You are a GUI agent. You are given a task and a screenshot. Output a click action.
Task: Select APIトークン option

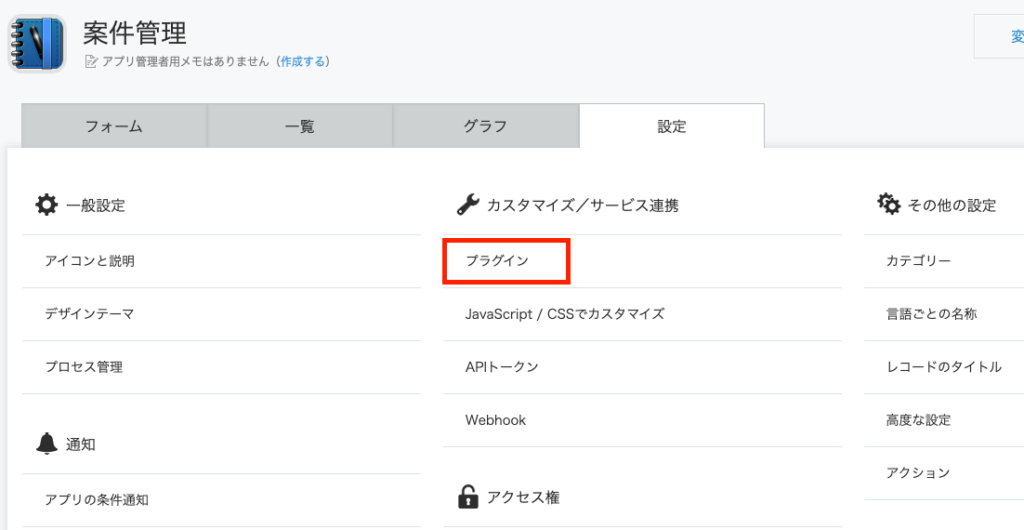coord(502,367)
